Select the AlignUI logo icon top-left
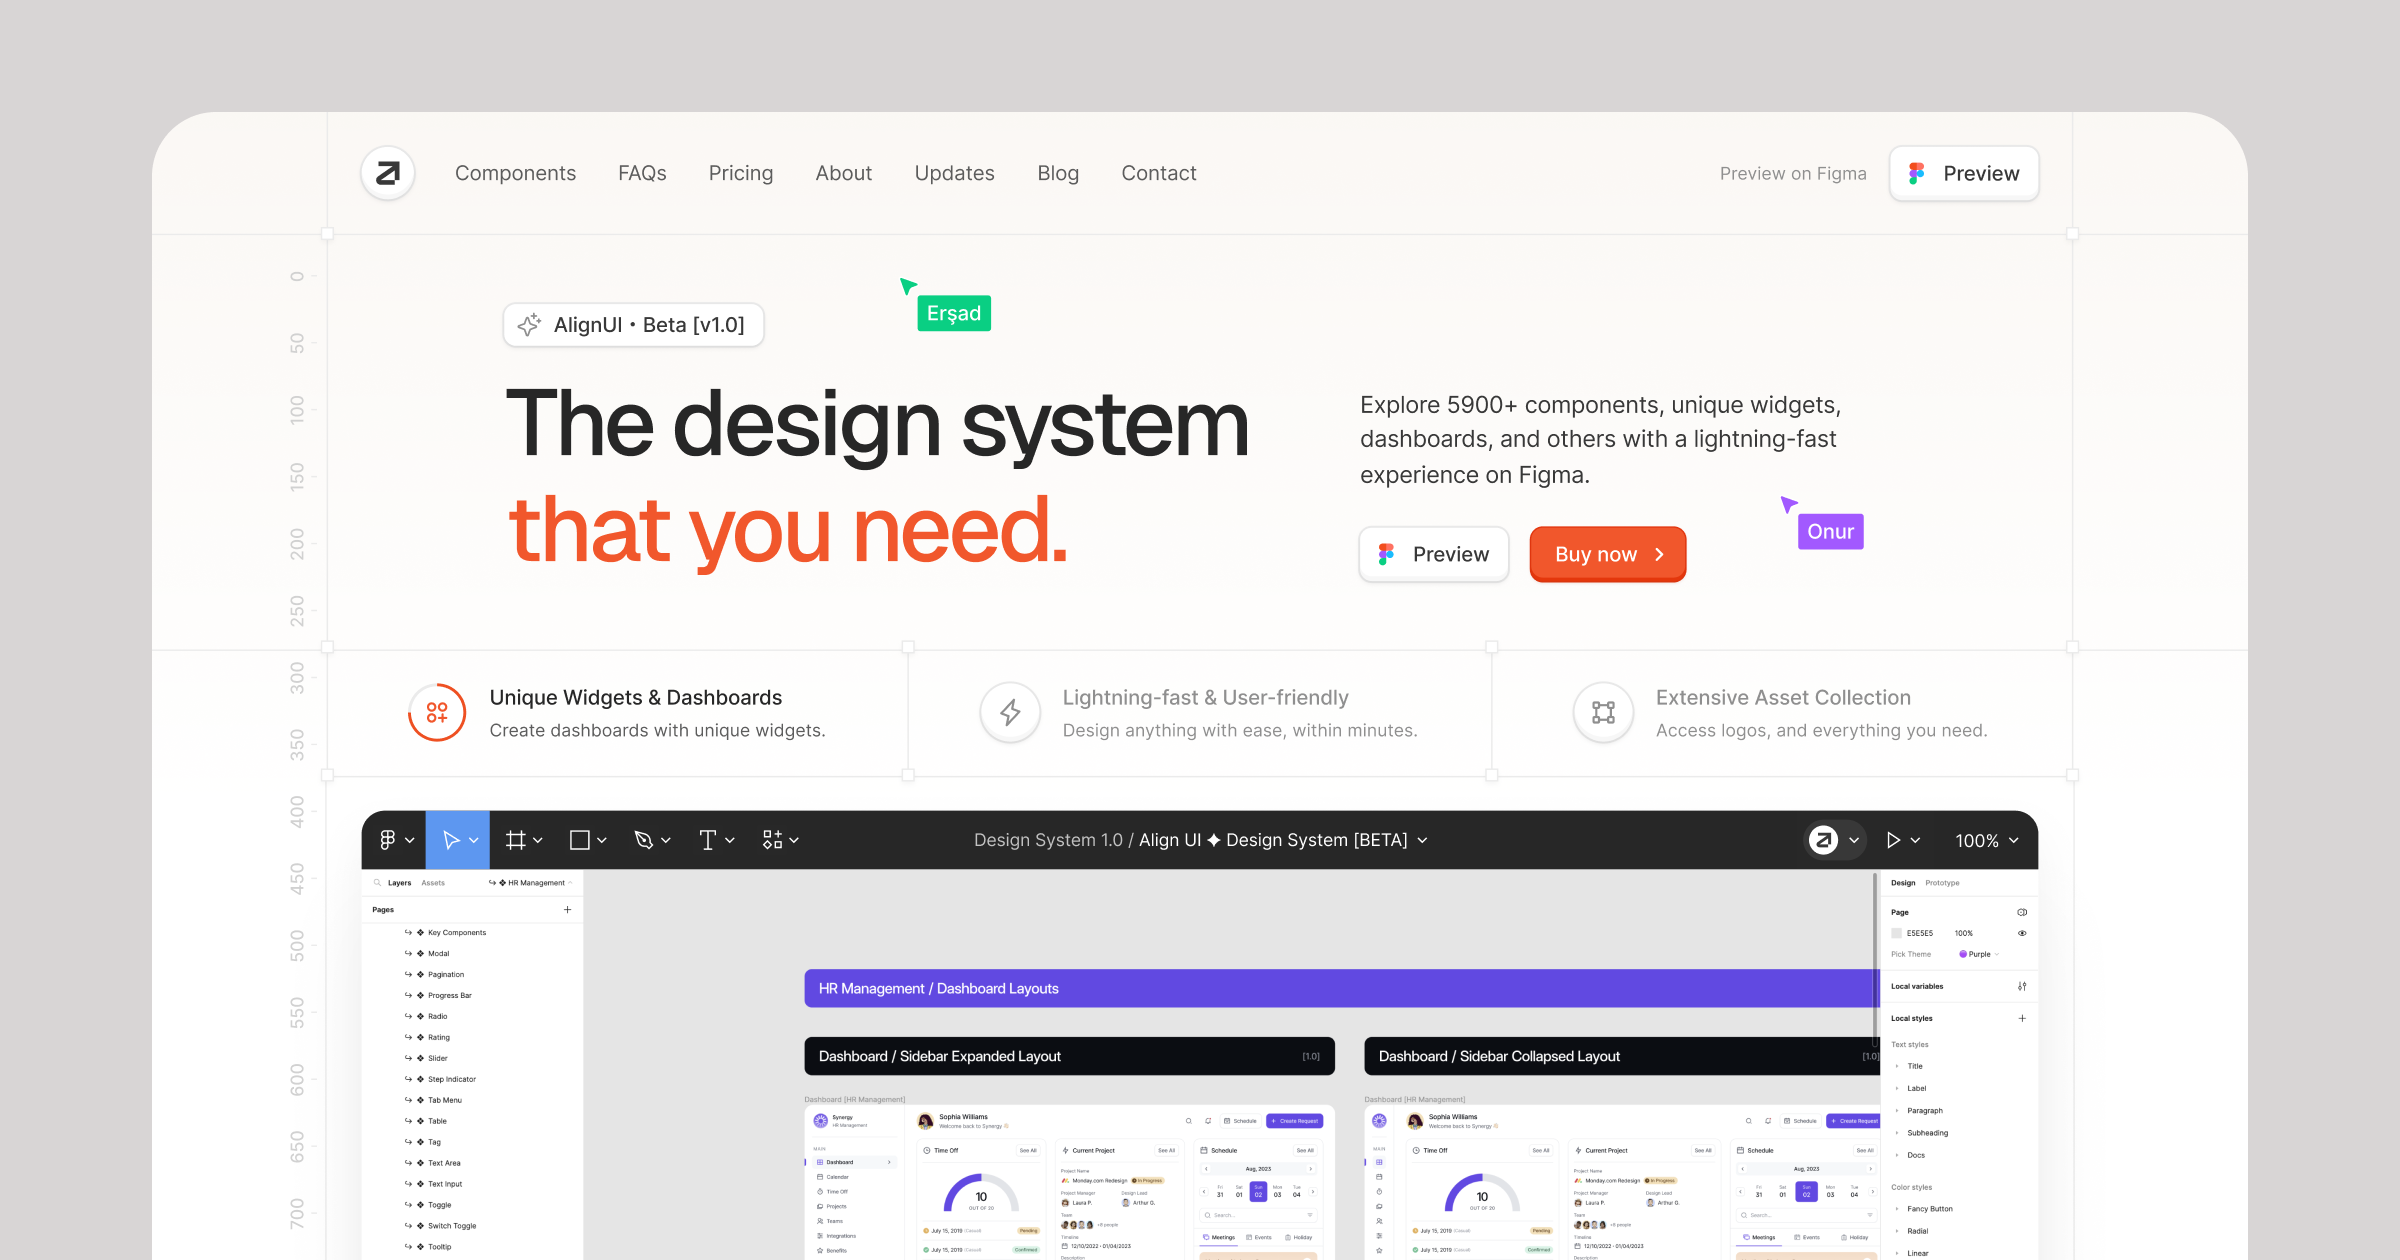This screenshot has width=2400, height=1260. (386, 171)
